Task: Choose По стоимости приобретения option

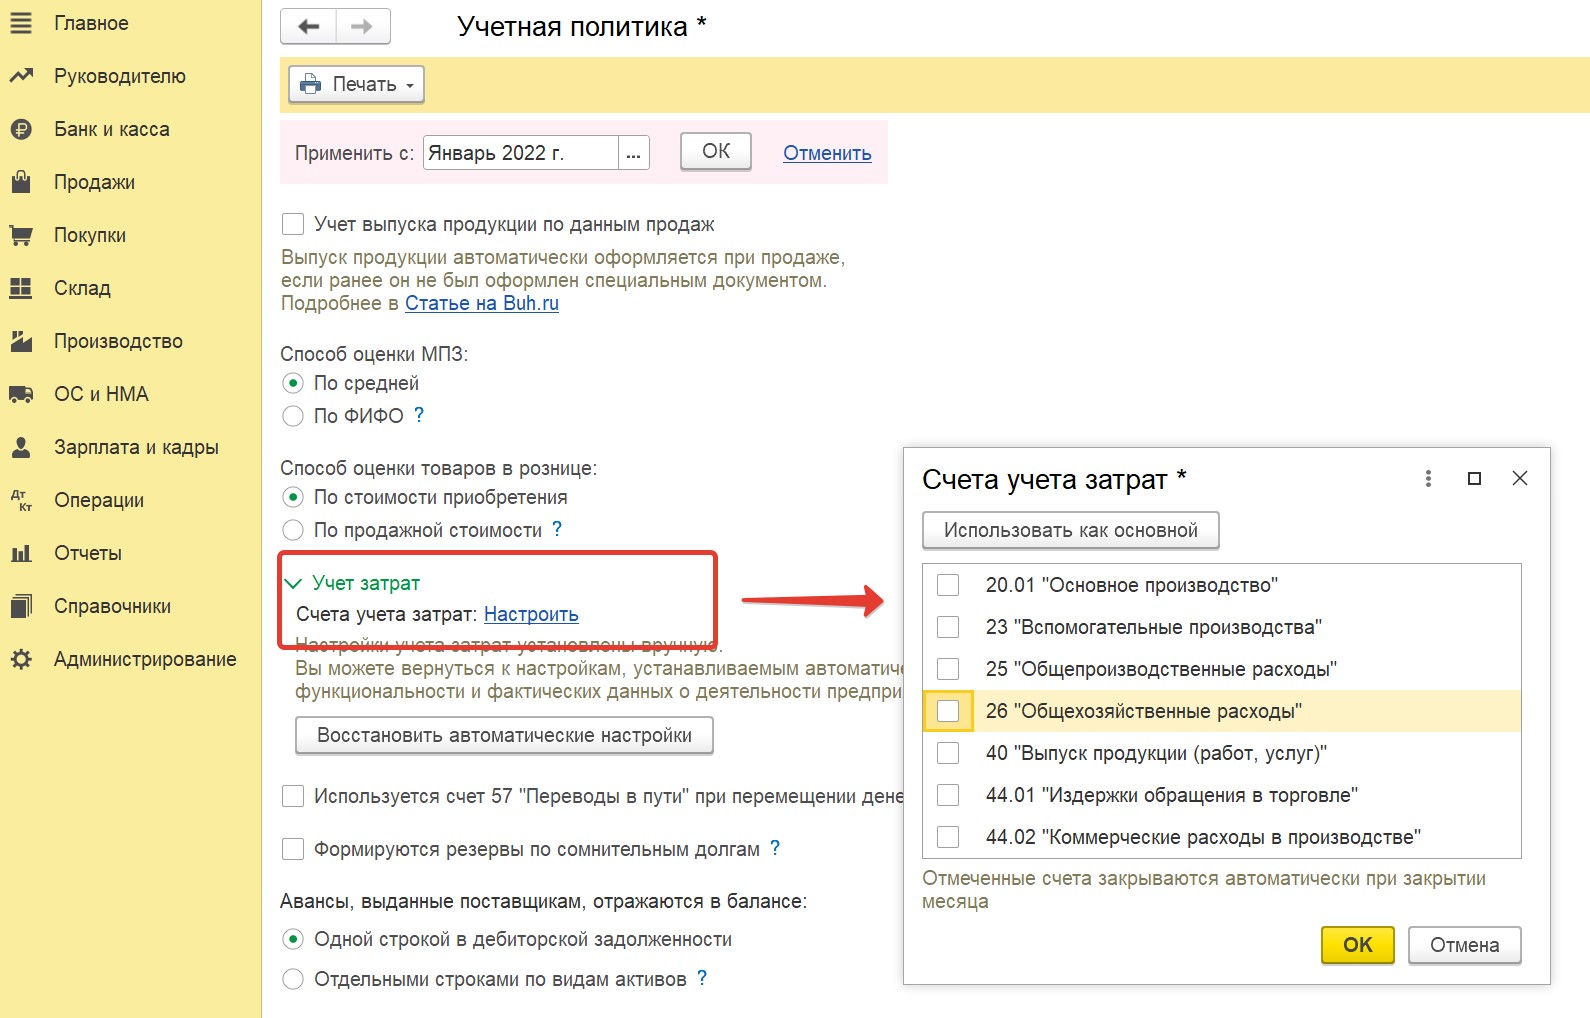Action: (x=293, y=497)
